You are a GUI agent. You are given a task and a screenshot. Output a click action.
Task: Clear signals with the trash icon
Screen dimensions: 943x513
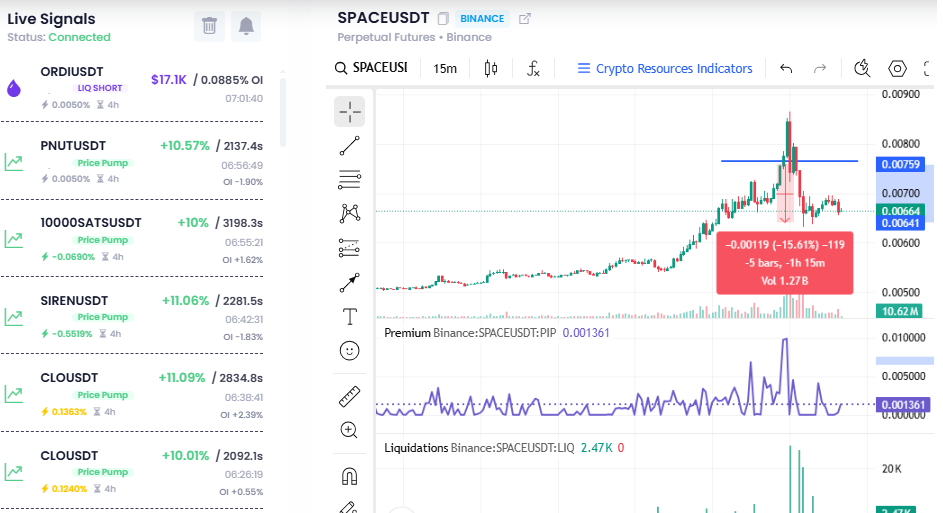click(209, 26)
